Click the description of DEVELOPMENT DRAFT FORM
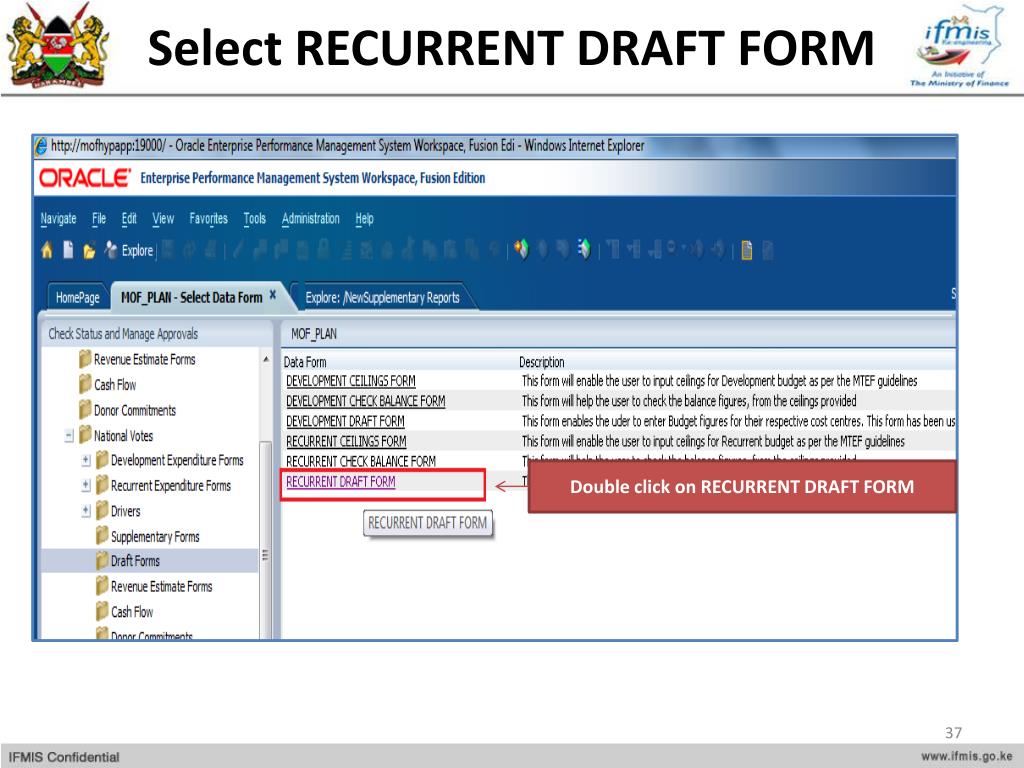1024x768 pixels. coord(738,421)
